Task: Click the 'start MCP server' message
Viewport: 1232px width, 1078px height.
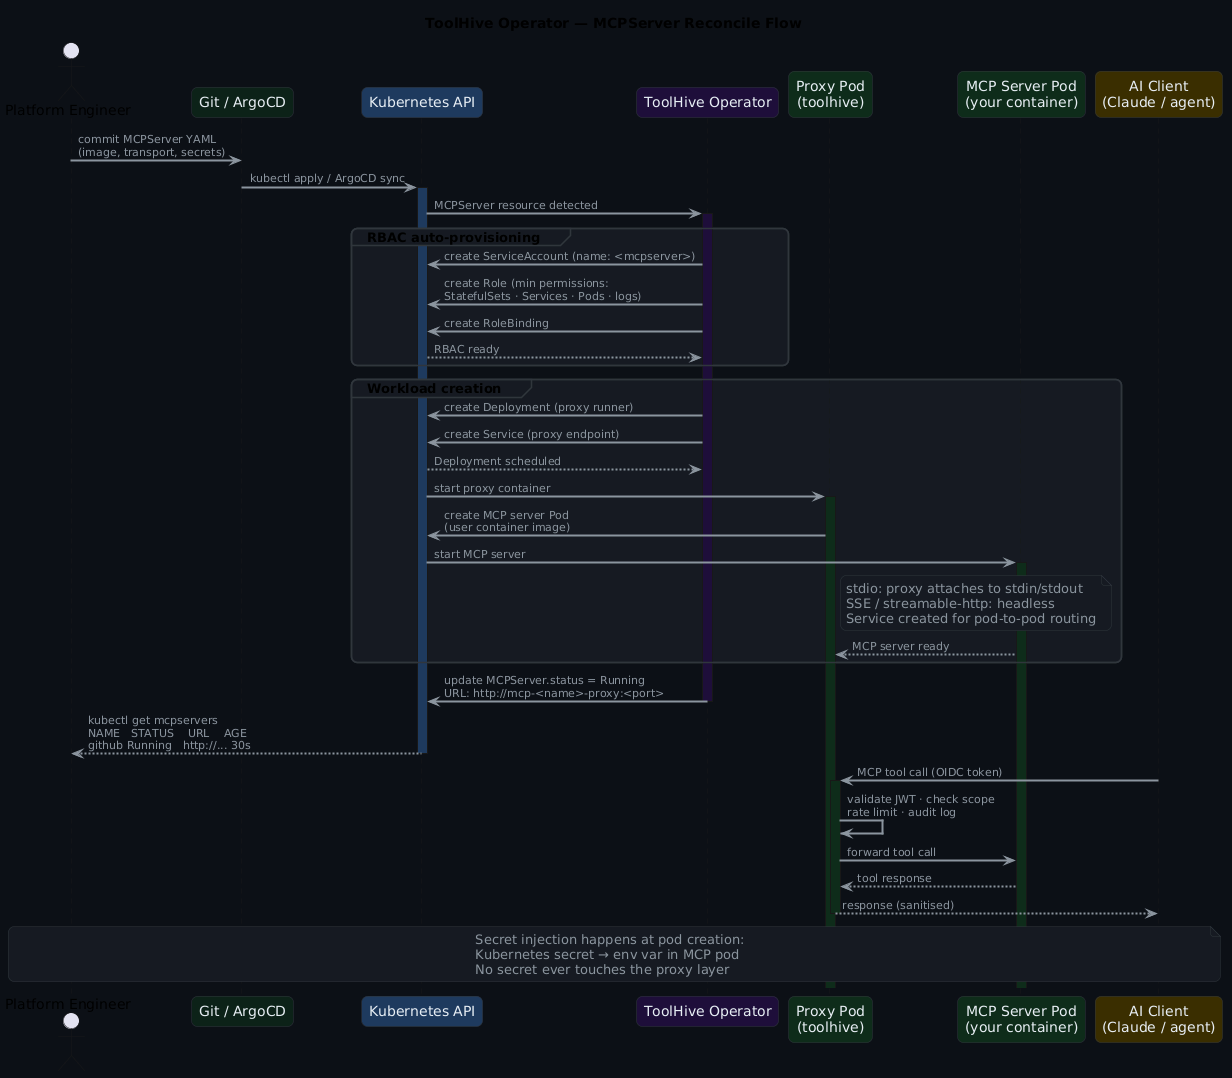Action: [479, 555]
